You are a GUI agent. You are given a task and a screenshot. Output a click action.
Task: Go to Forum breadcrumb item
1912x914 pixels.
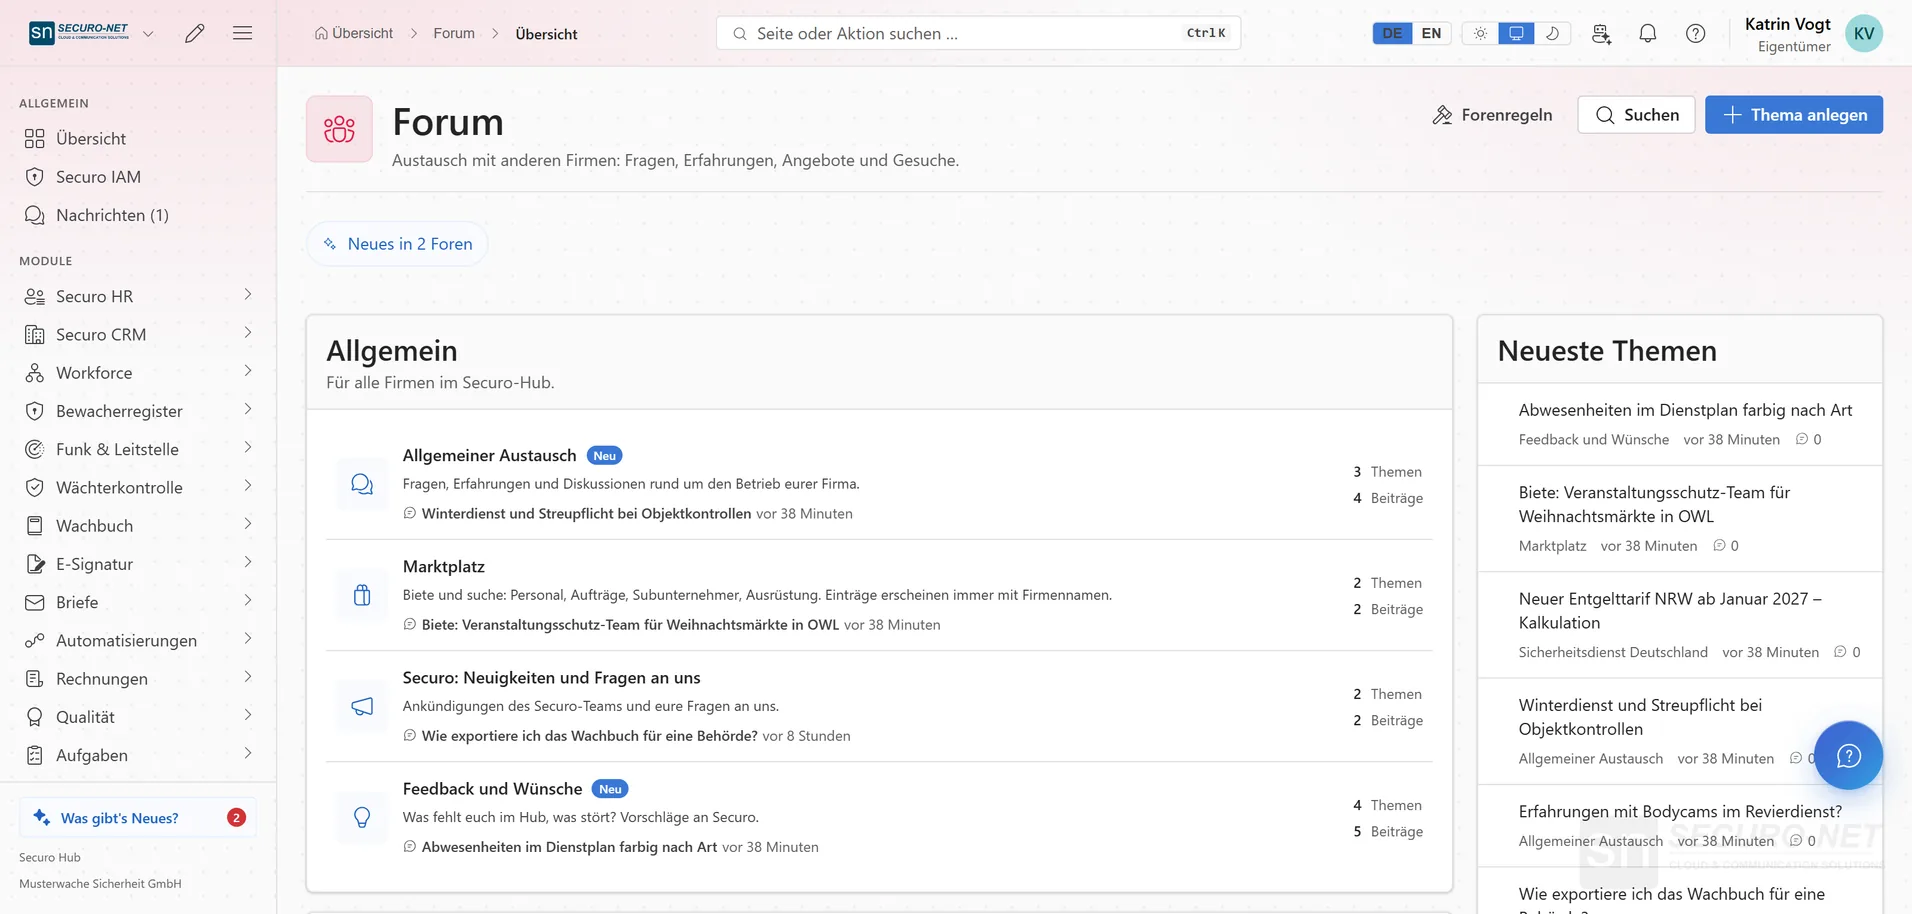point(454,33)
